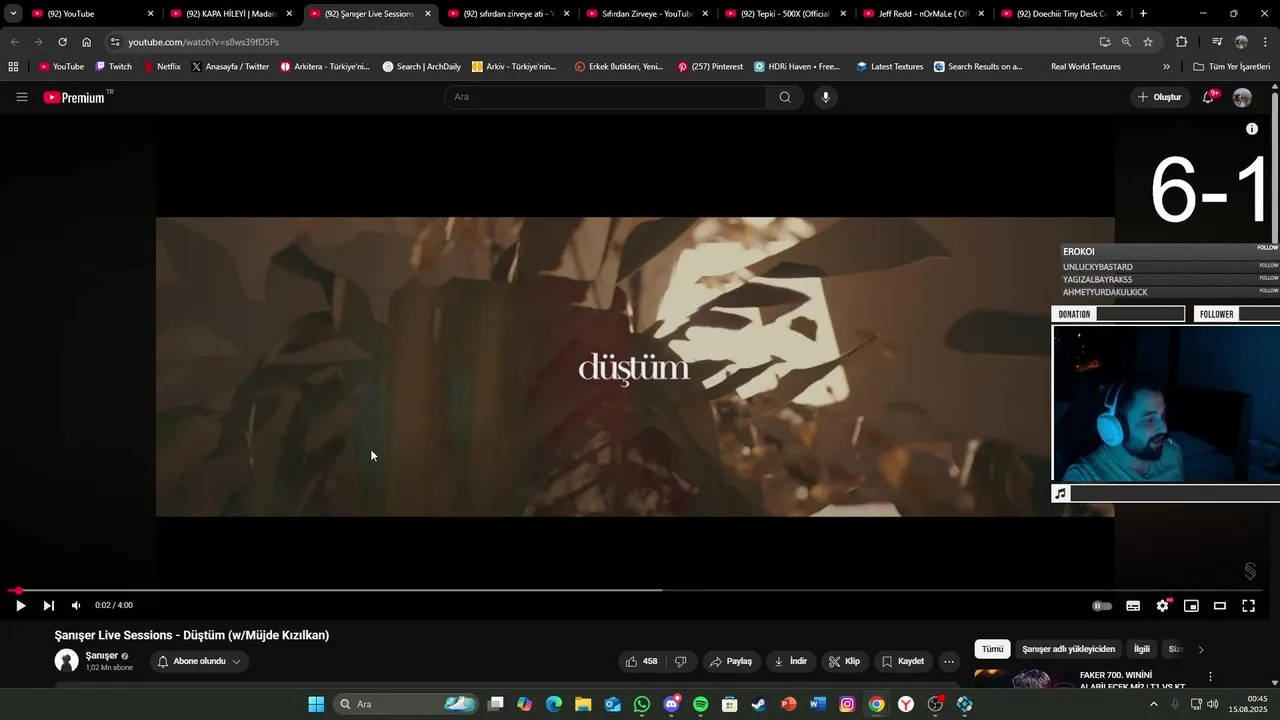1280x720 pixels.
Task: Click the address bar URL
Action: click(x=203, y=42)
